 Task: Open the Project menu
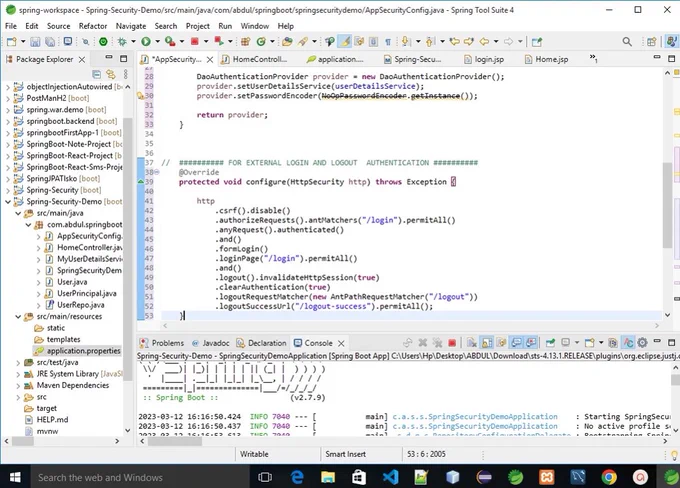coord(197,26)
